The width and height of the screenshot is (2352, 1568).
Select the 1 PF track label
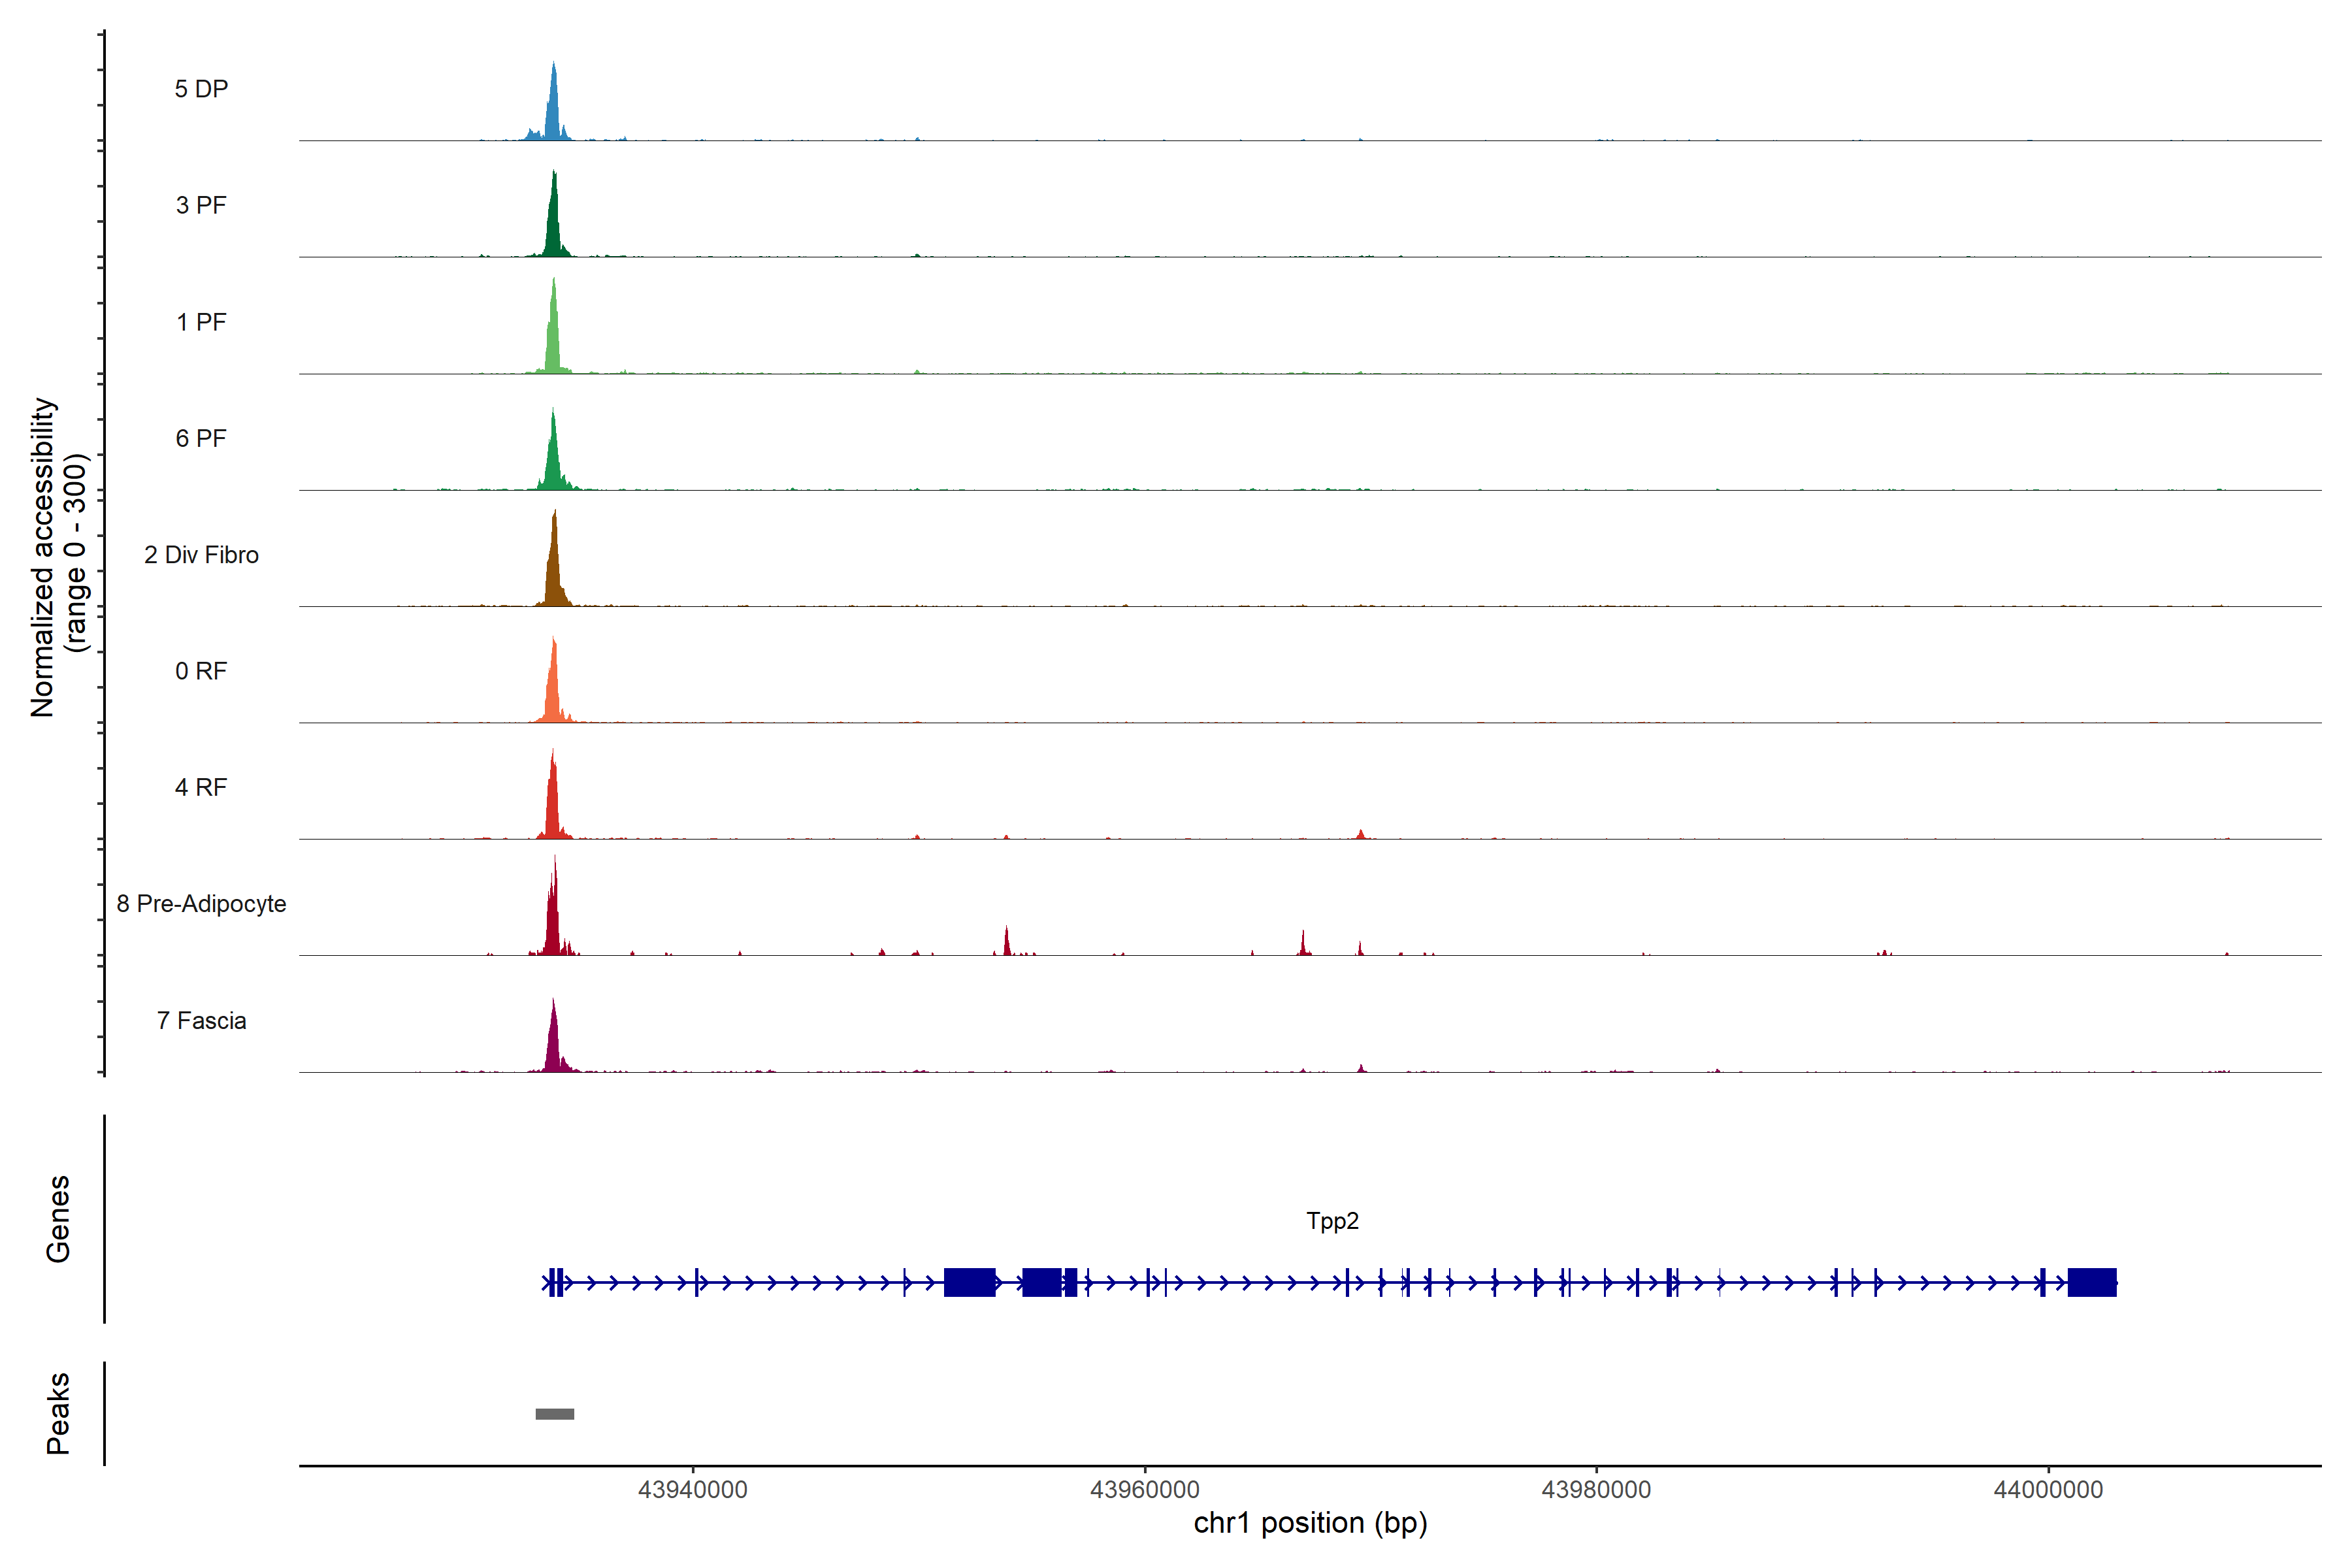click(201, 322)
